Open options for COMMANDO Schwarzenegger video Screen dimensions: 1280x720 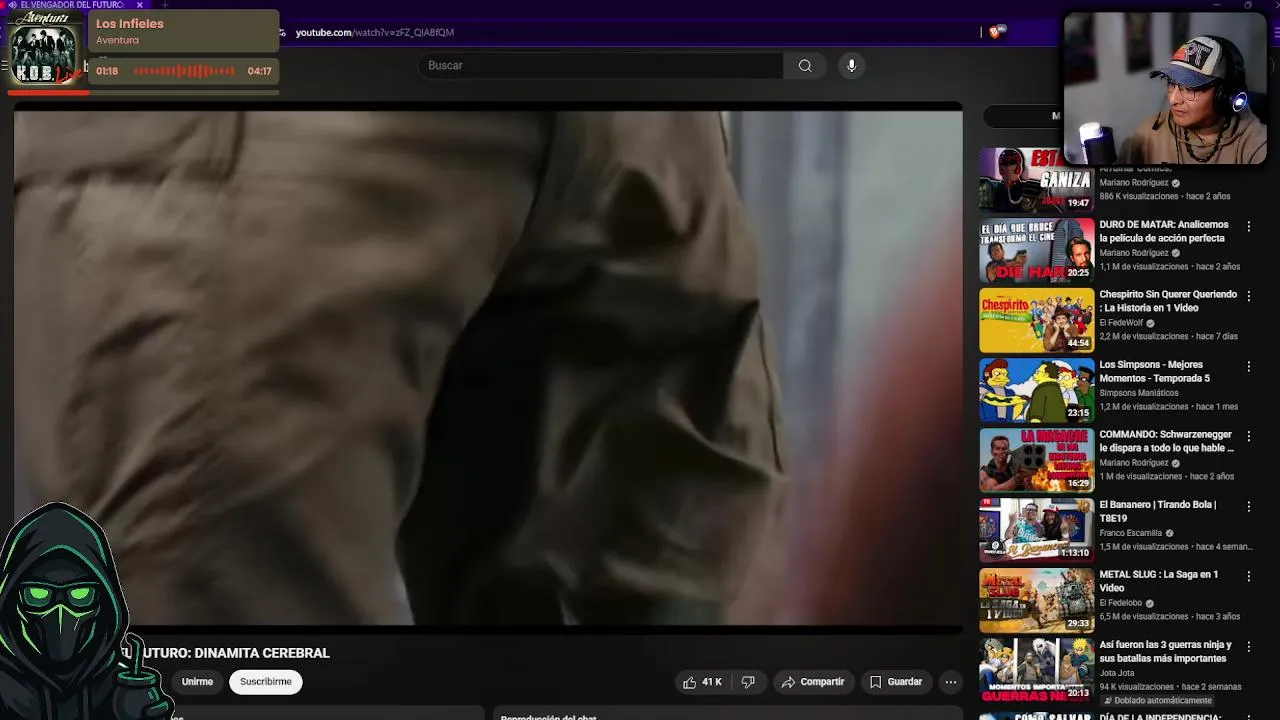(1248, 437)
